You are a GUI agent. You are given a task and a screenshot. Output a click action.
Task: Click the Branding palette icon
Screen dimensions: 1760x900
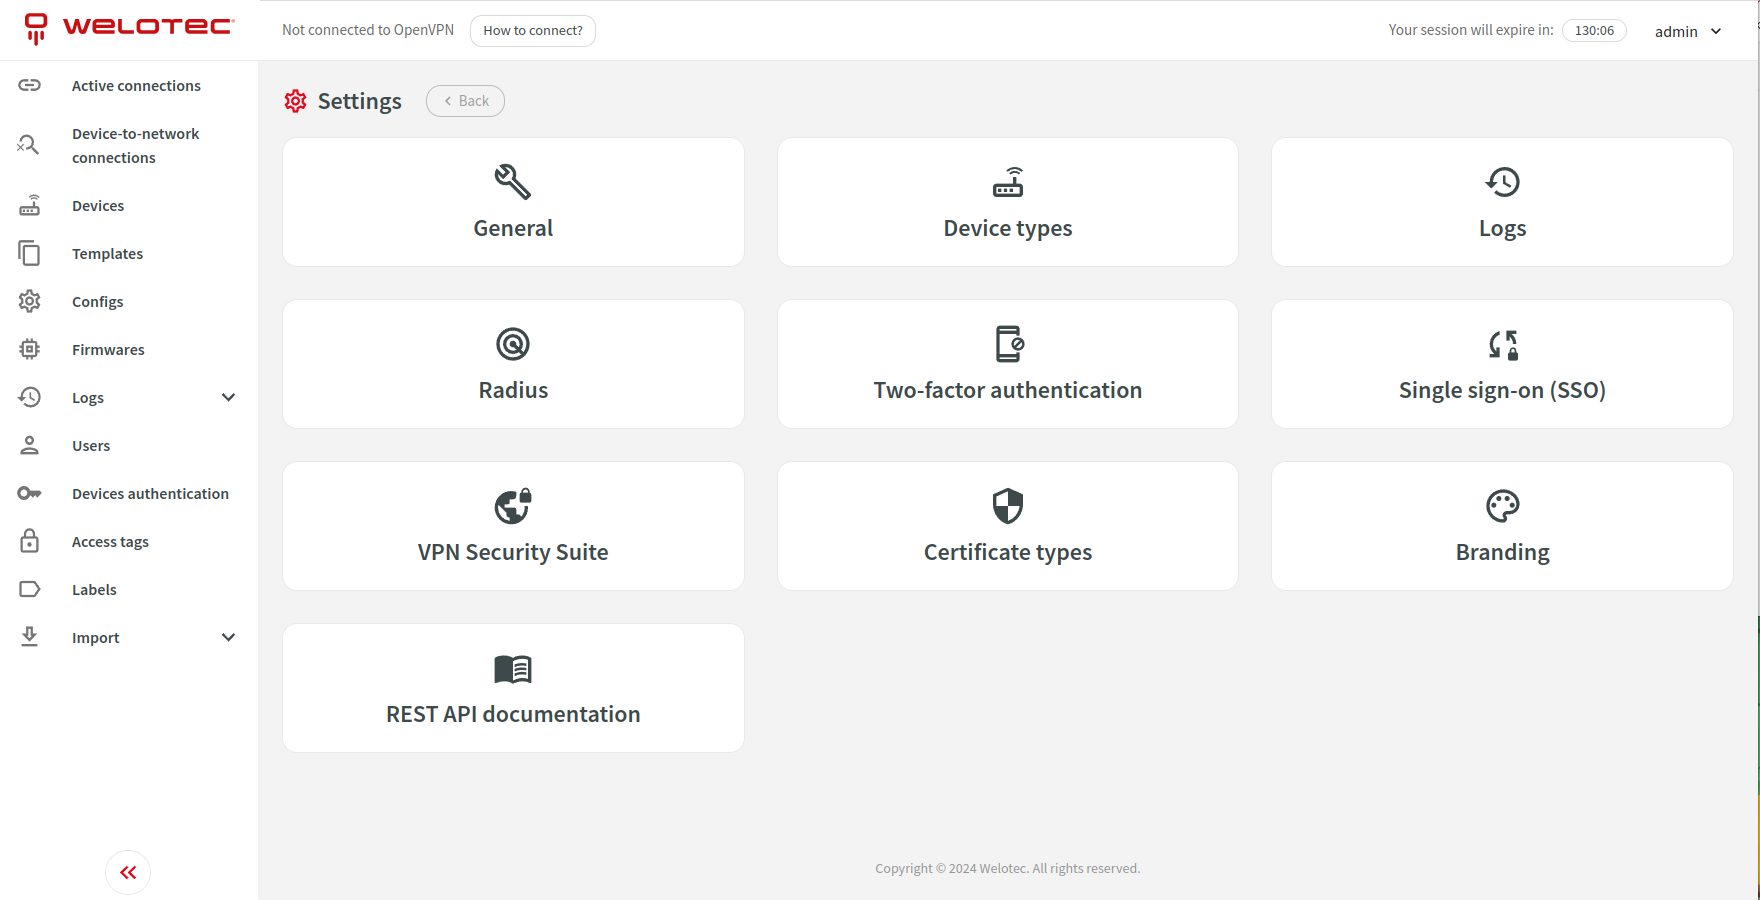(1502, 506)
